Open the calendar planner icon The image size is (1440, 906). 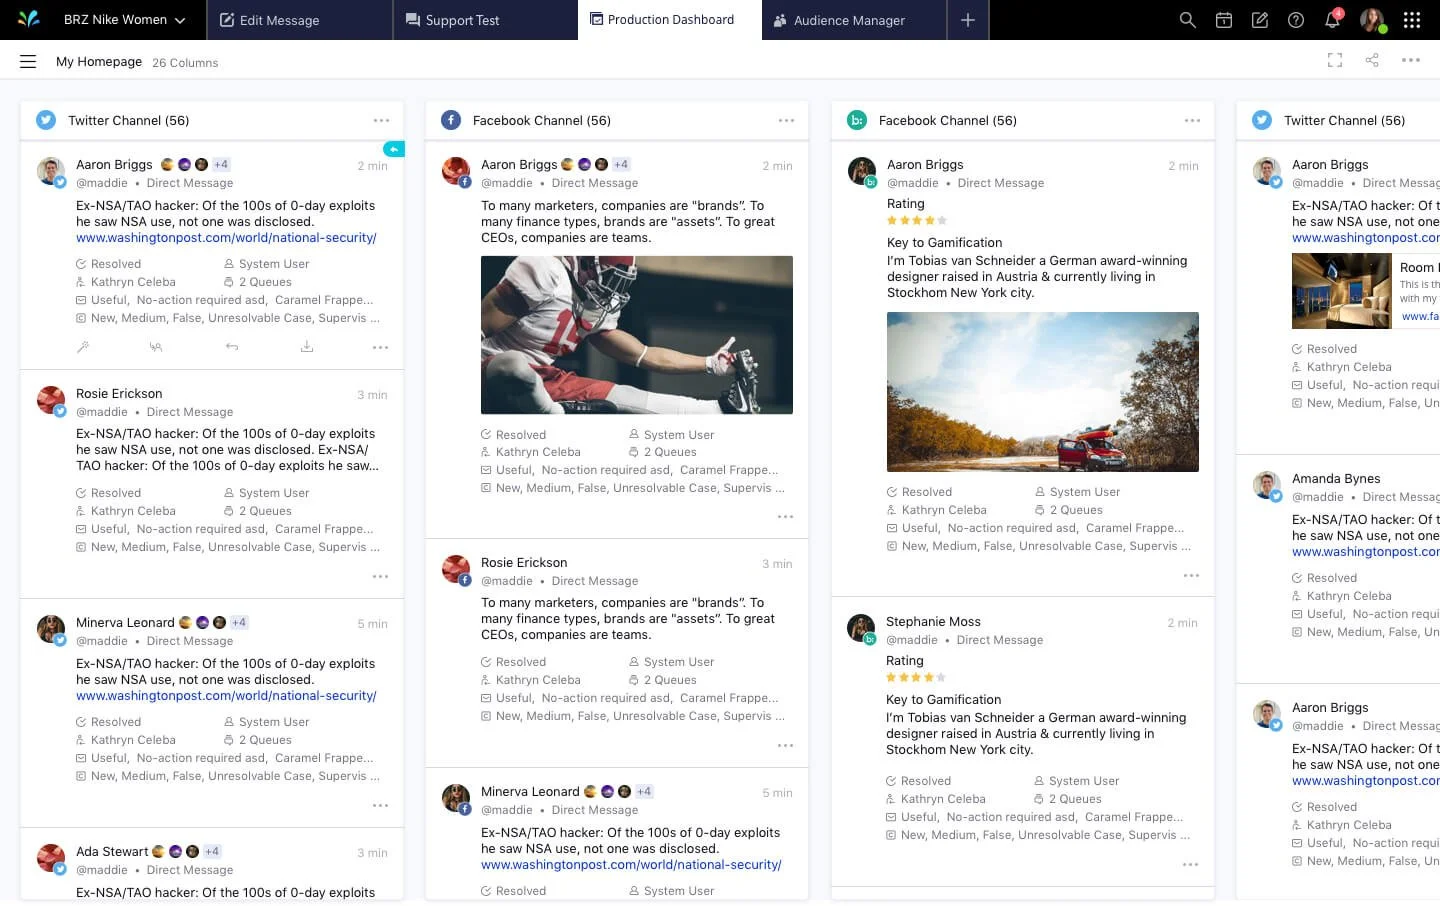coord(1223,19)
